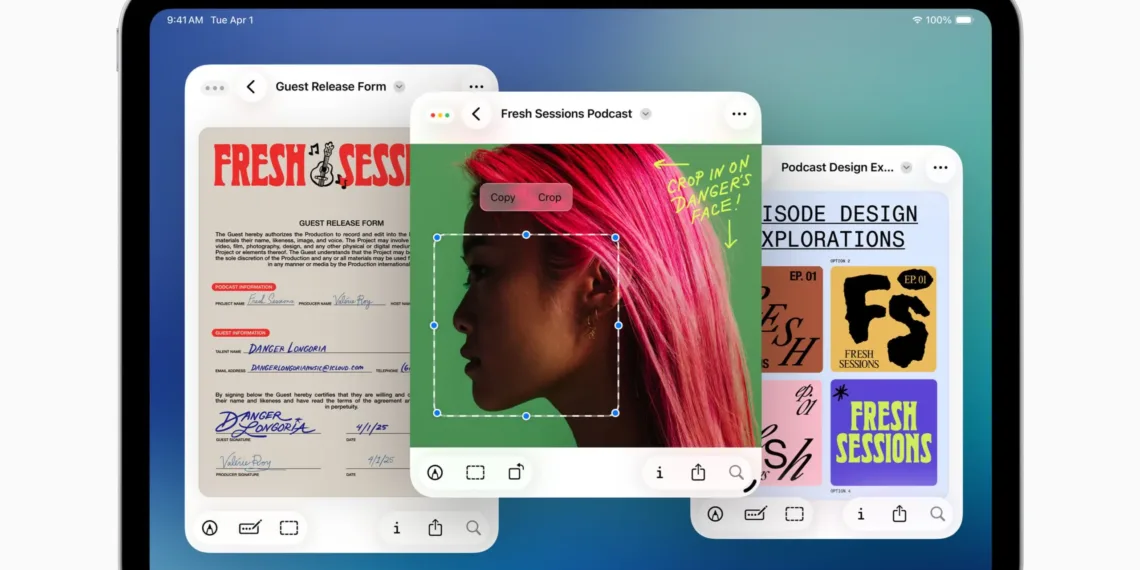This screenshot has width=1140, height=570.
Task: Open more options in Guest Release Form window
Action: click(x=476, y=87)
